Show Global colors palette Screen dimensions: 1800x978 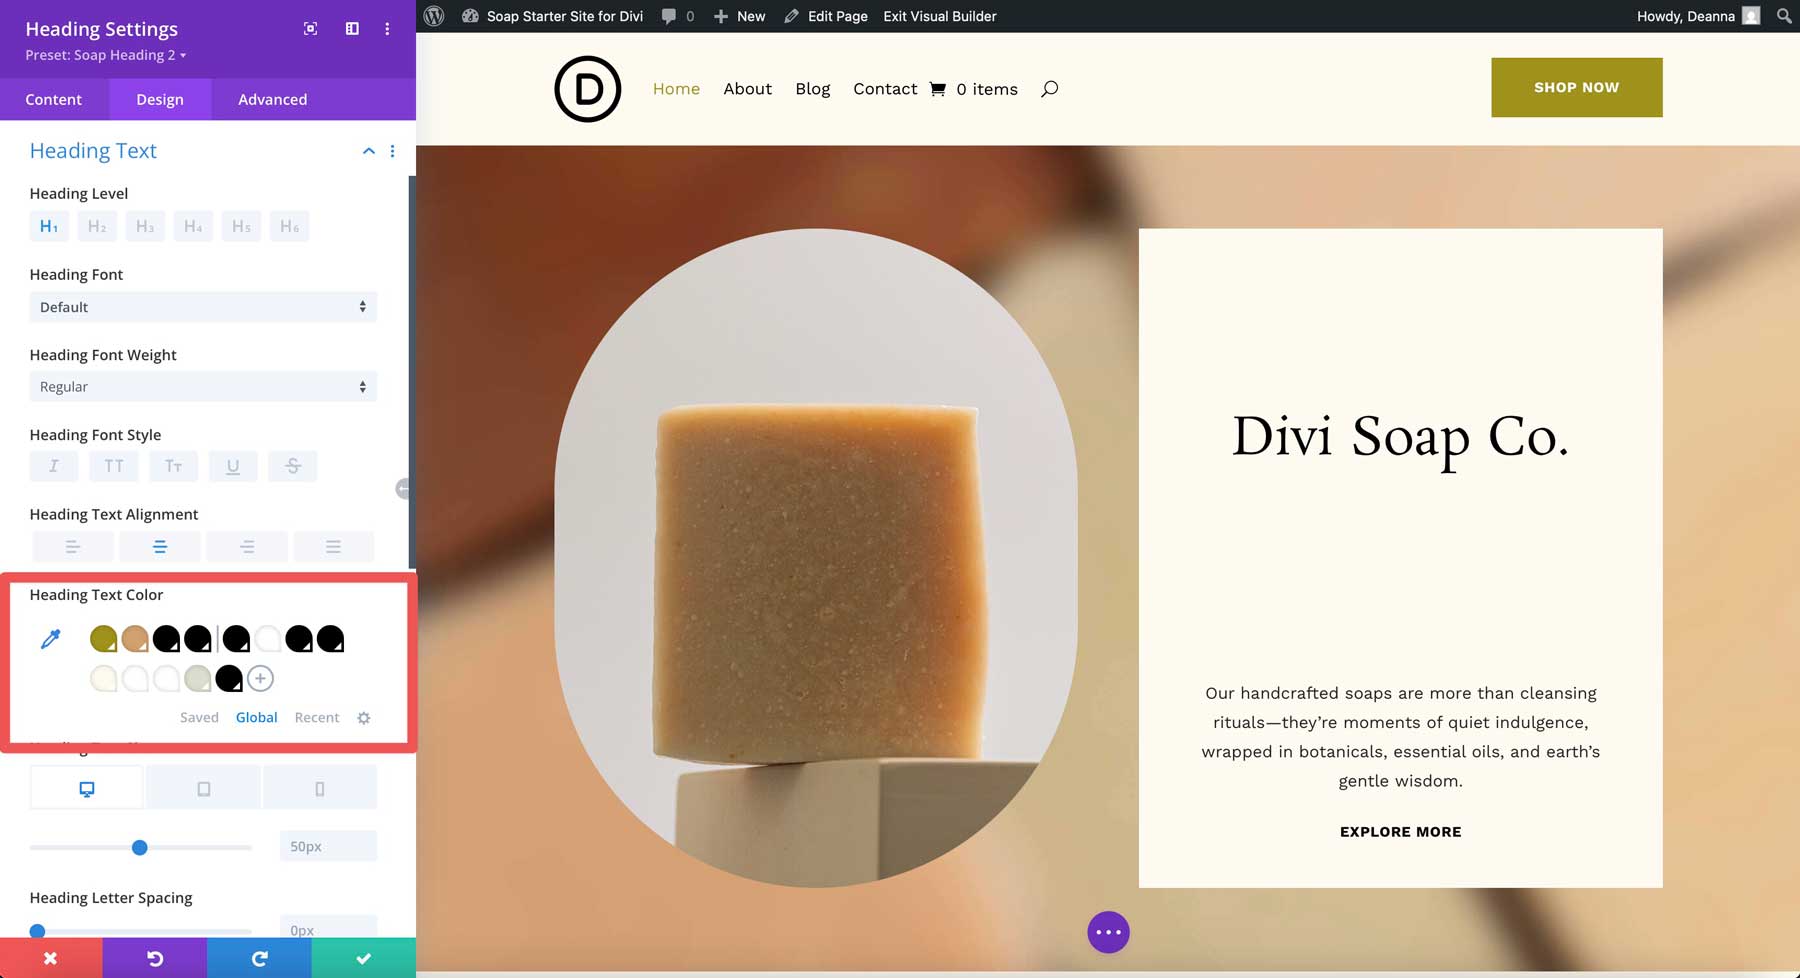256,718
